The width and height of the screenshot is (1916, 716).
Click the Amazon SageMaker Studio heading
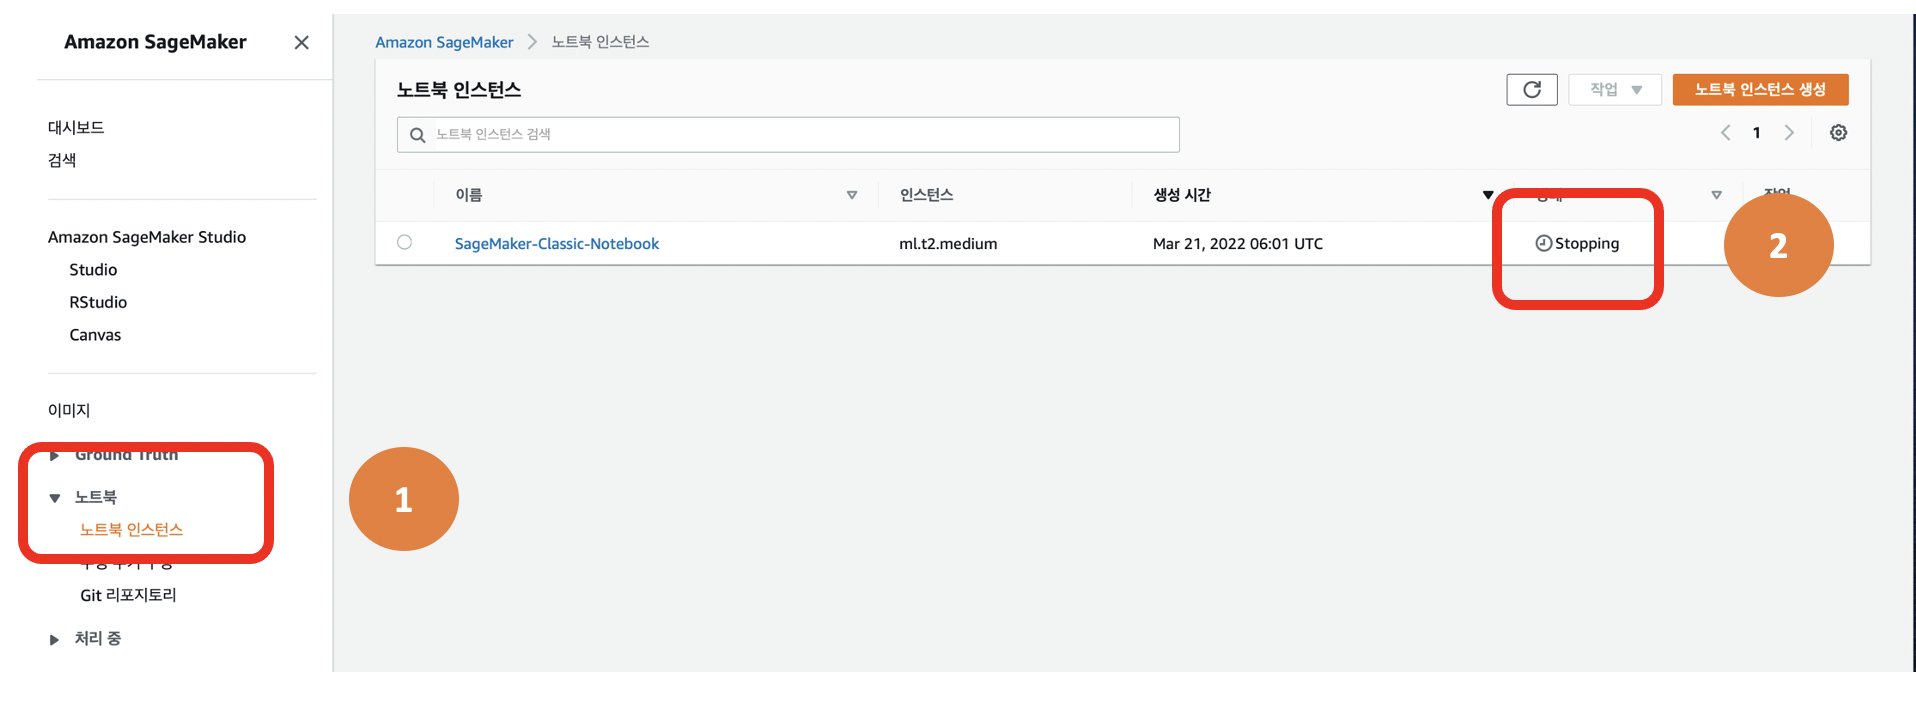coord(147,237)
